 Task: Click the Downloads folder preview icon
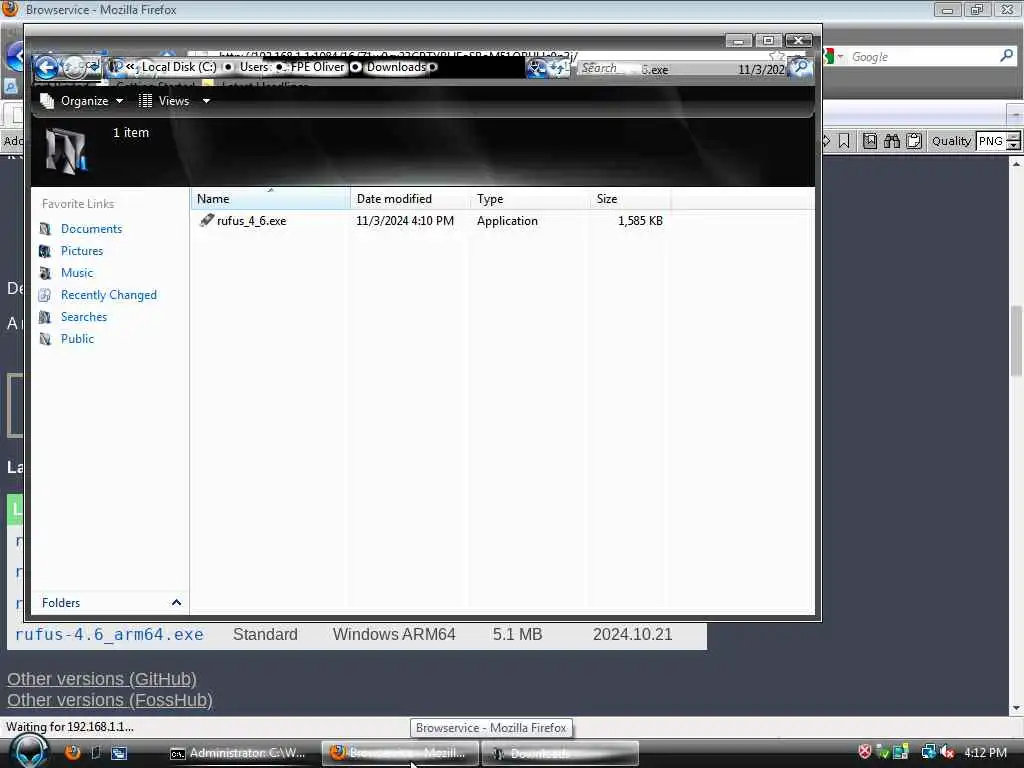point(66,150)
